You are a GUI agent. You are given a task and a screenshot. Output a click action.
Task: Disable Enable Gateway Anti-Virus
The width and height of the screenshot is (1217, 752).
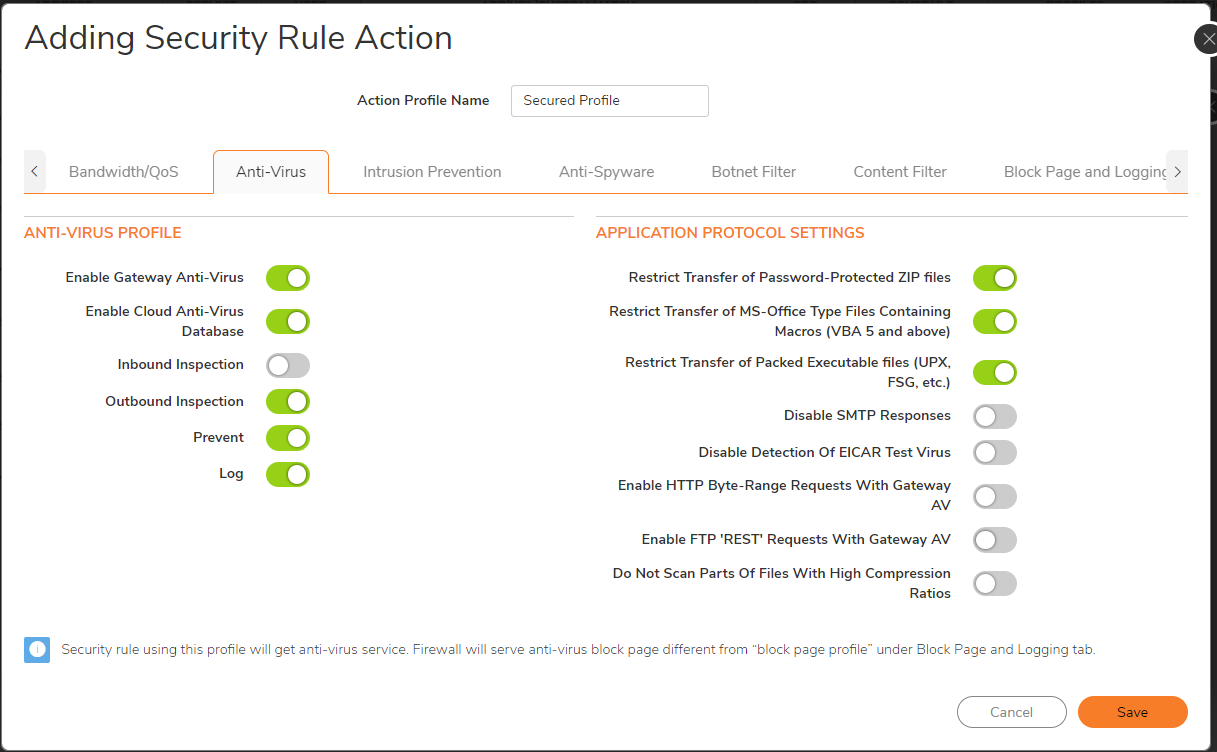(287, 278)
